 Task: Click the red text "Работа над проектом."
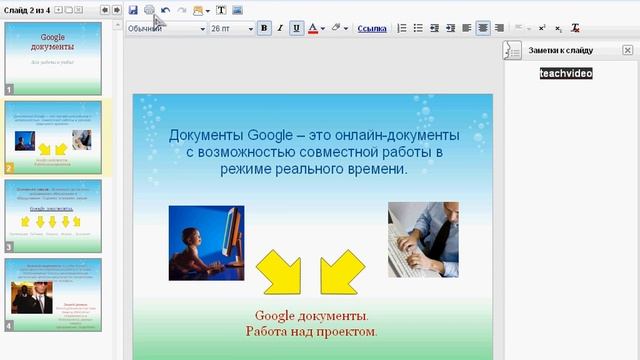coord(311,331)
